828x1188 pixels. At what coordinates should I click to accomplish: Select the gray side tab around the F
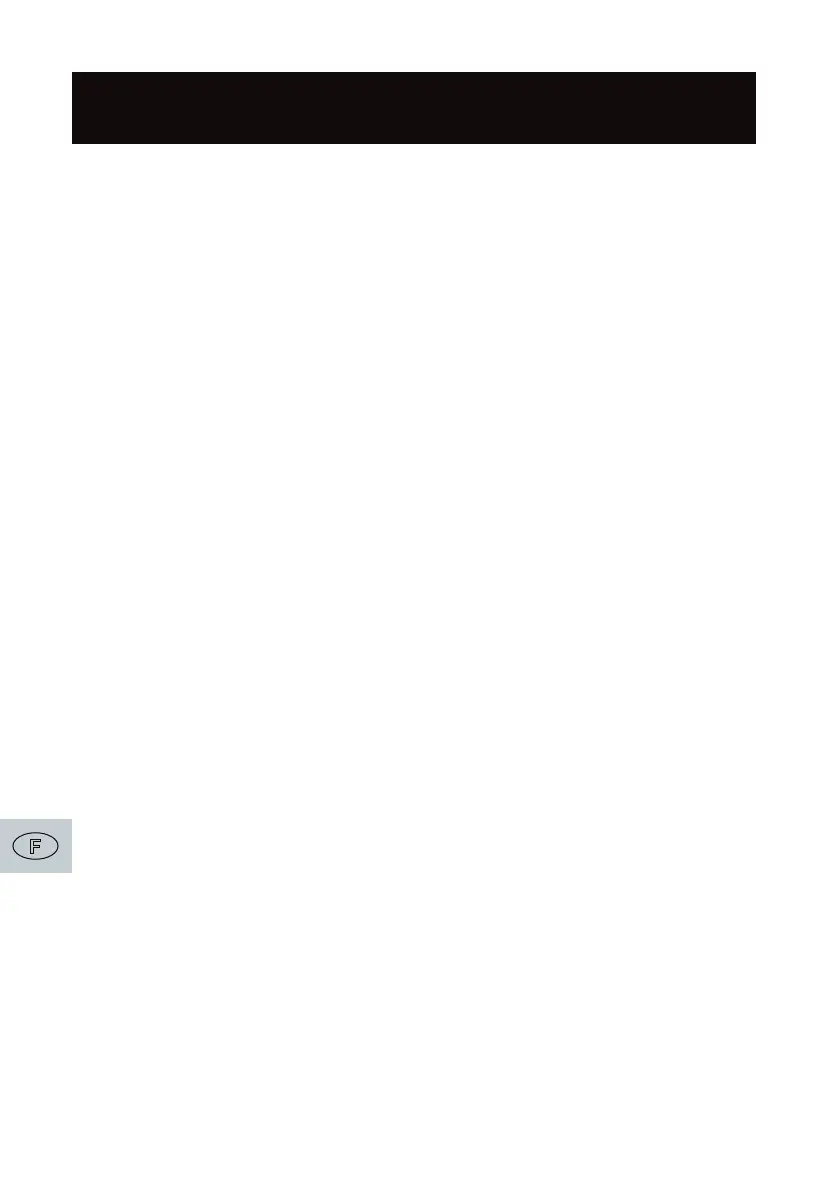coord(36,846)
